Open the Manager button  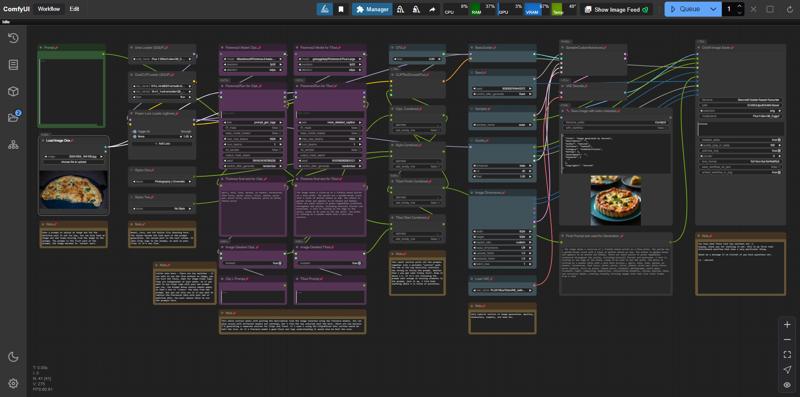tap(372, 9)
